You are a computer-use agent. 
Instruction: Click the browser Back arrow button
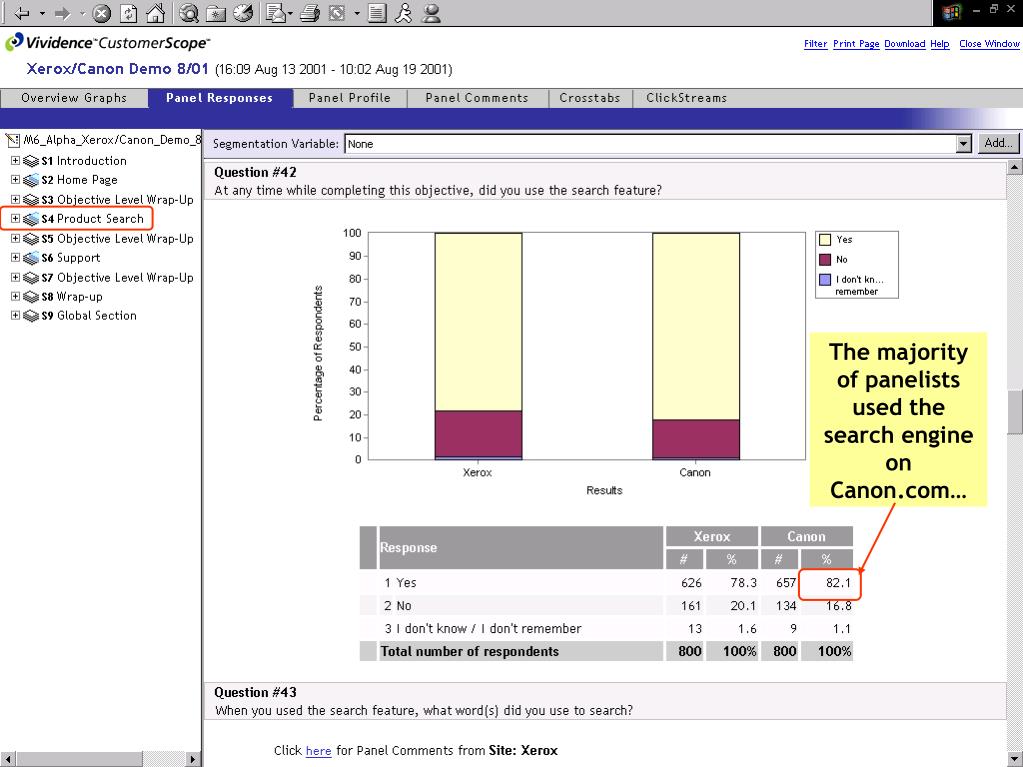click(x=22, y=13)
